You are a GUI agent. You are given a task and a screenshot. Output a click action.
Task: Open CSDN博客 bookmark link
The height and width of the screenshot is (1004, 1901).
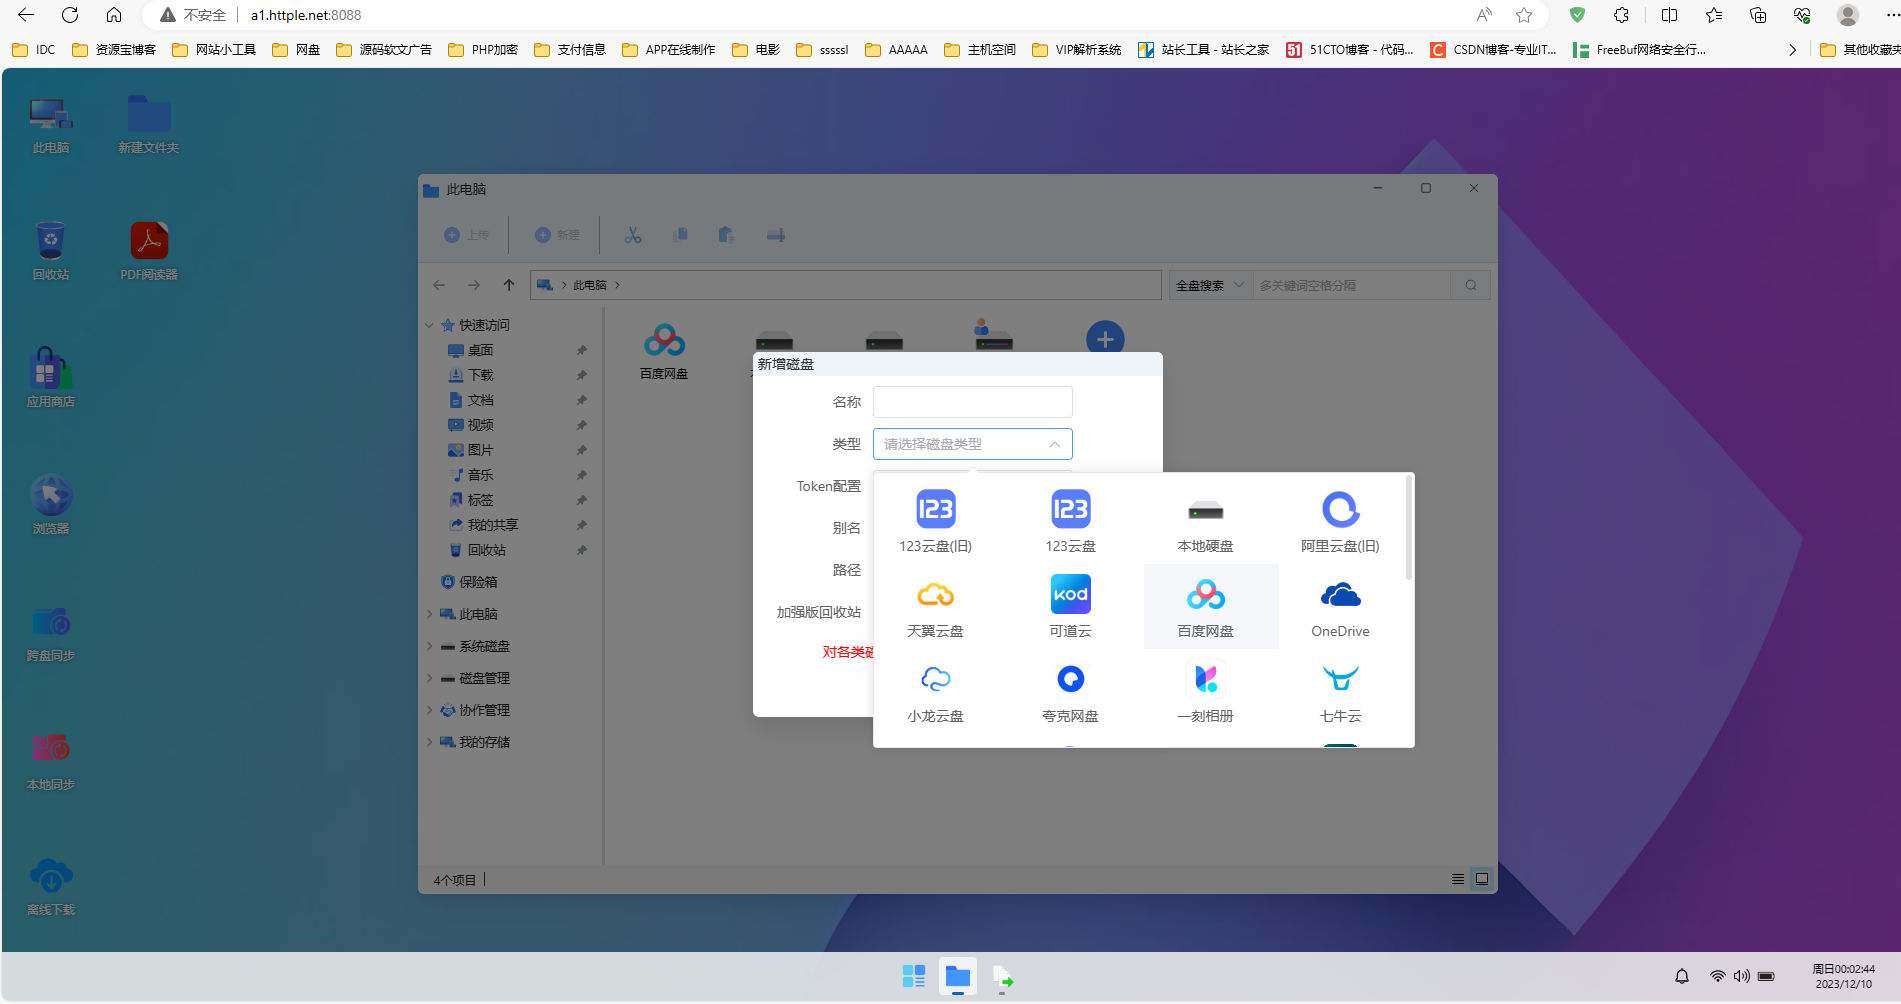click(x=1493, y=49)
